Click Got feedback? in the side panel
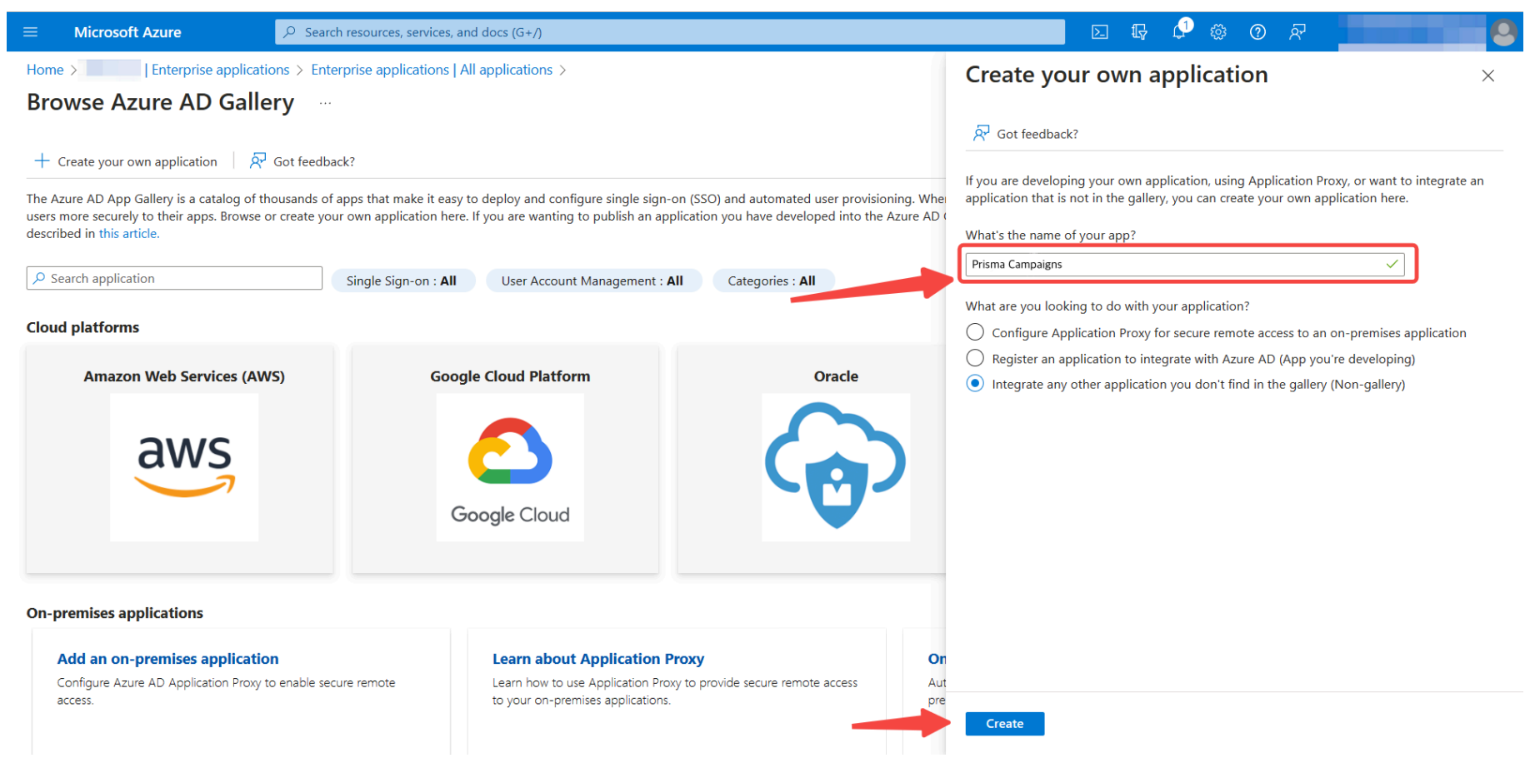The image size is (1532, 763). tap(1037, 134)
